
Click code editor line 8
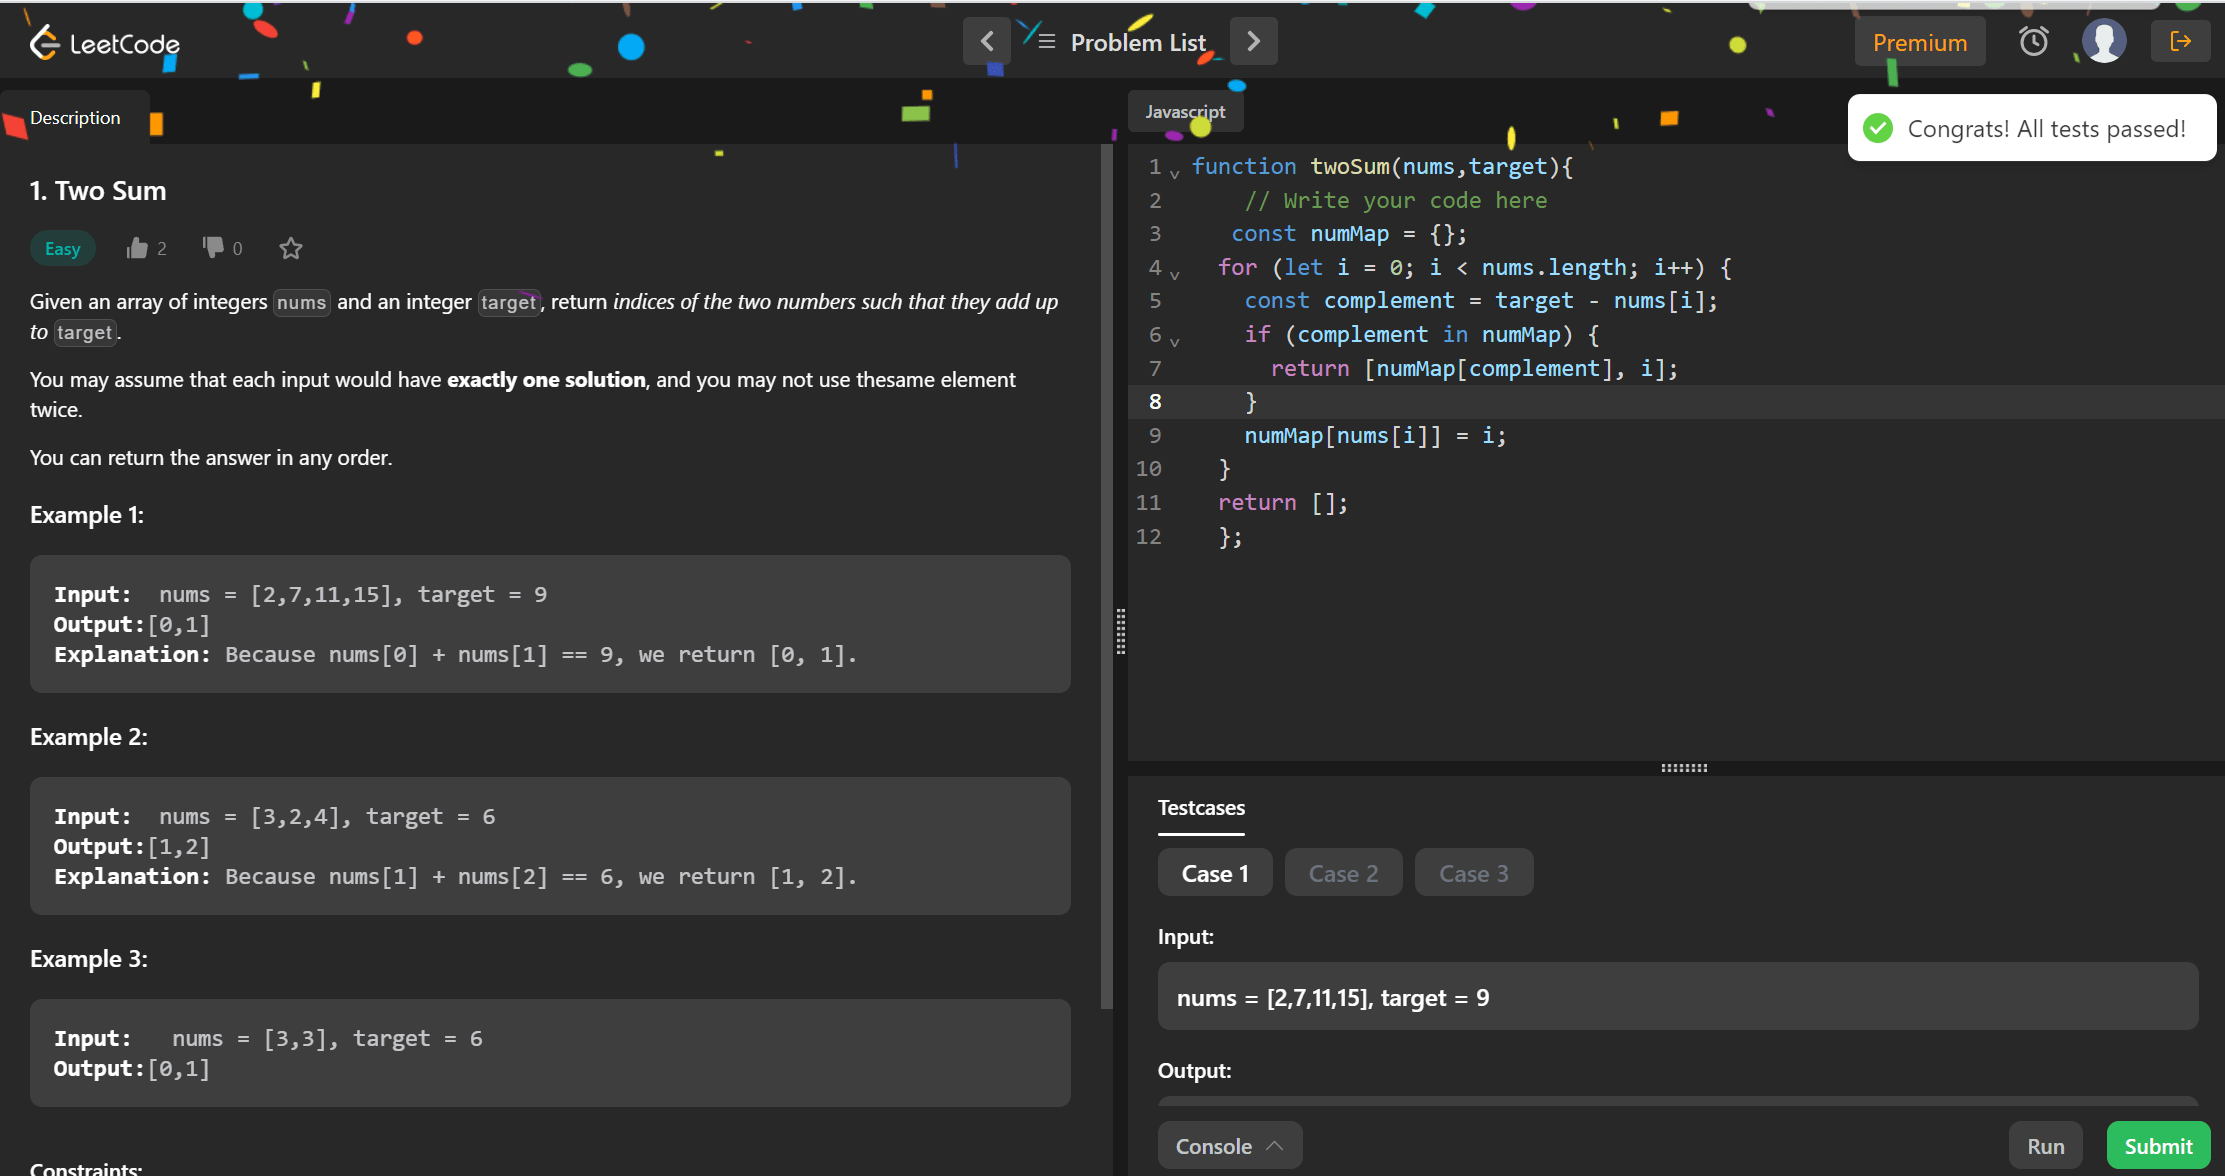(x=1500, y=402)
